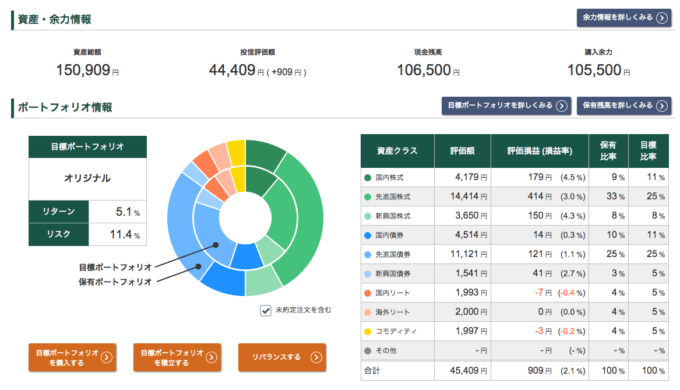This screenshot has height=390, width=680.
Task: Click the 保有ポートフォリオ chart label
Action: (x=115, y=282)
